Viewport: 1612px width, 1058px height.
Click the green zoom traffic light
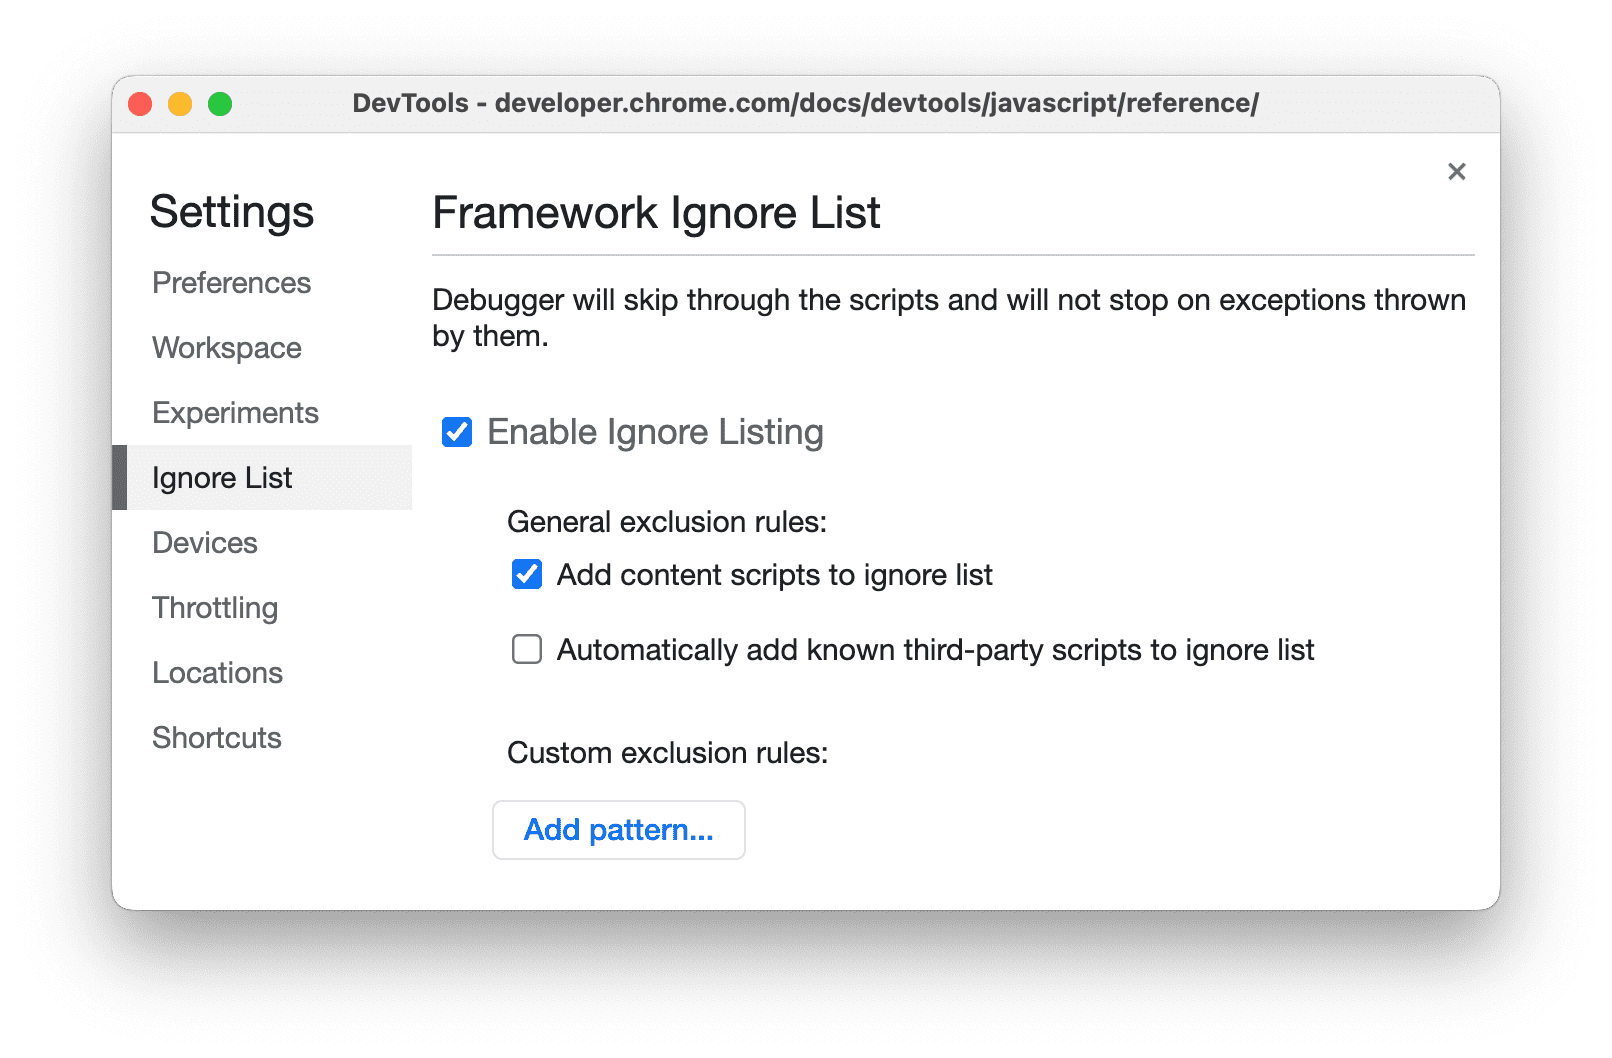[x=220, y=103]
